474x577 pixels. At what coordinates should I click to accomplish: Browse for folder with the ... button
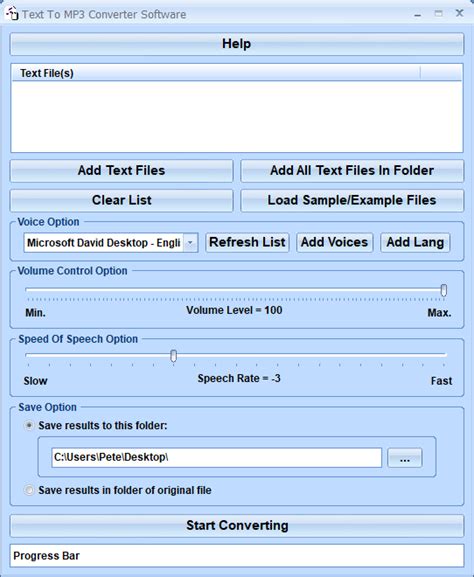405,458
